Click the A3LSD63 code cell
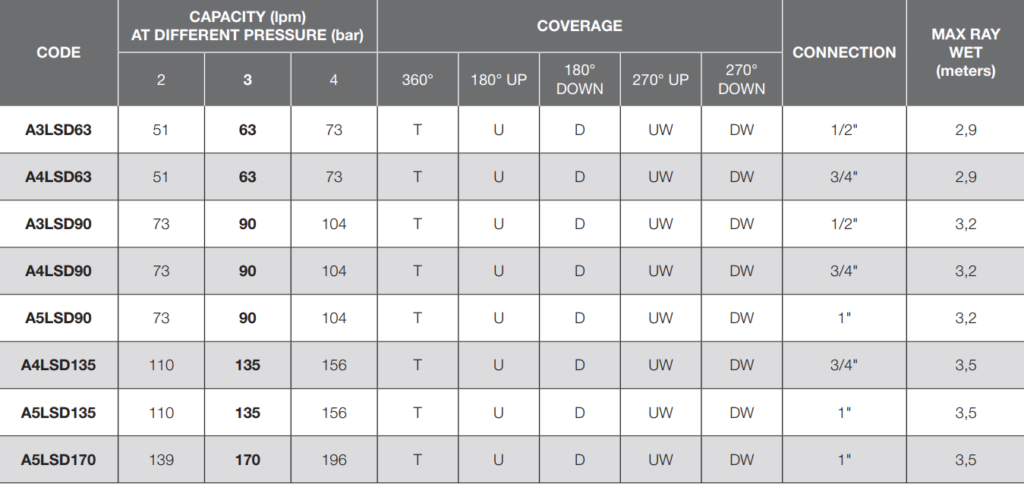 59,130
